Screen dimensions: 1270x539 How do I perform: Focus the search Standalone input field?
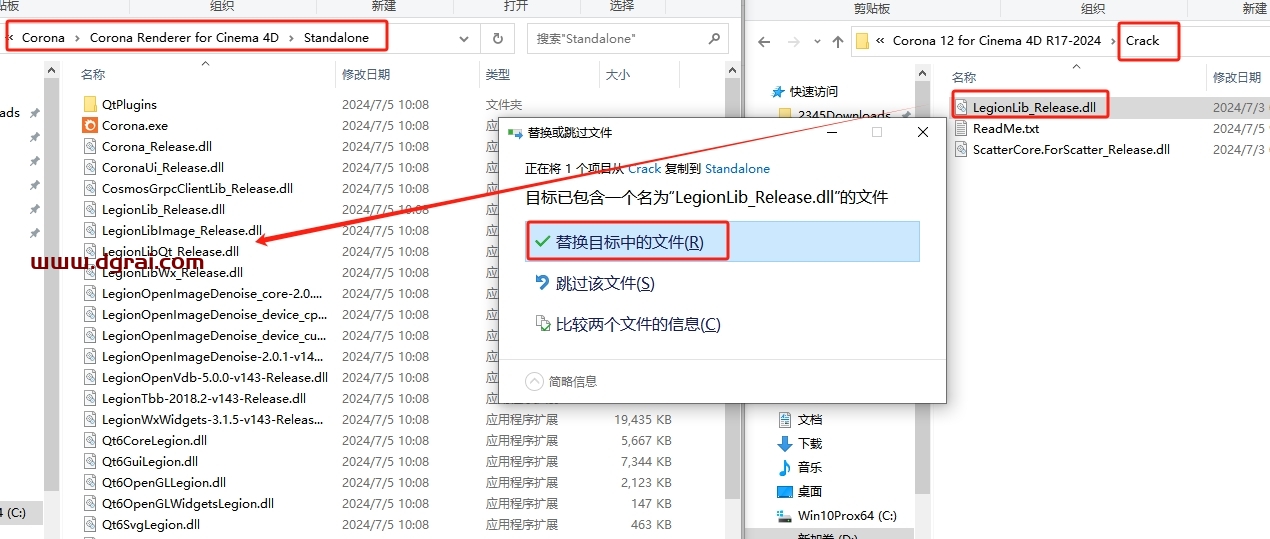point(616,39)
